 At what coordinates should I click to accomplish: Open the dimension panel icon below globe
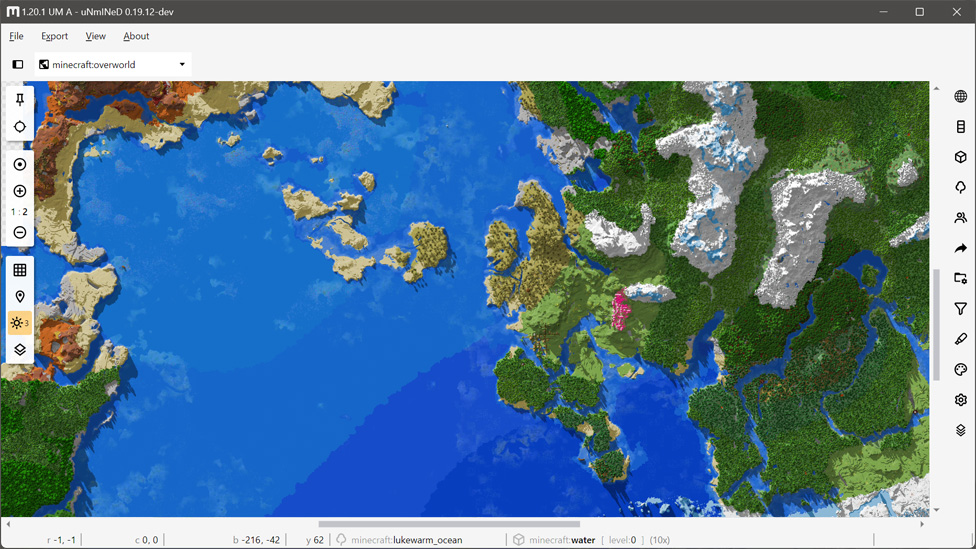click(960, 127)
